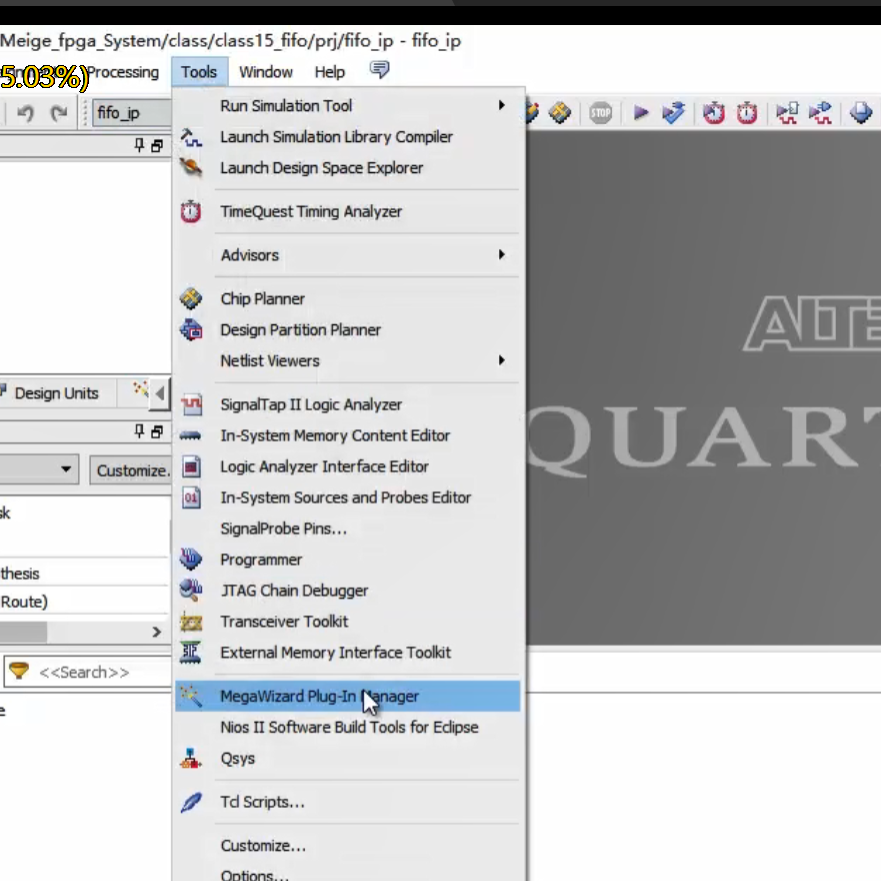Expand Netlist Viewers submenu arrow

(x=501, y=361)
